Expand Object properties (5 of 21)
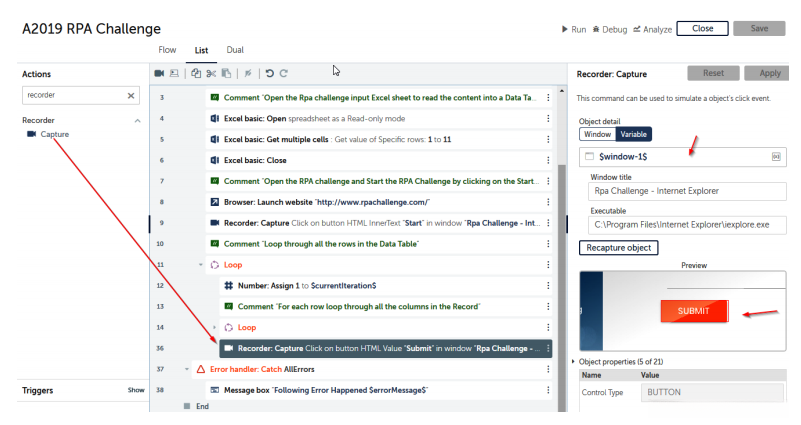The image size is (801, 425). 574,362
